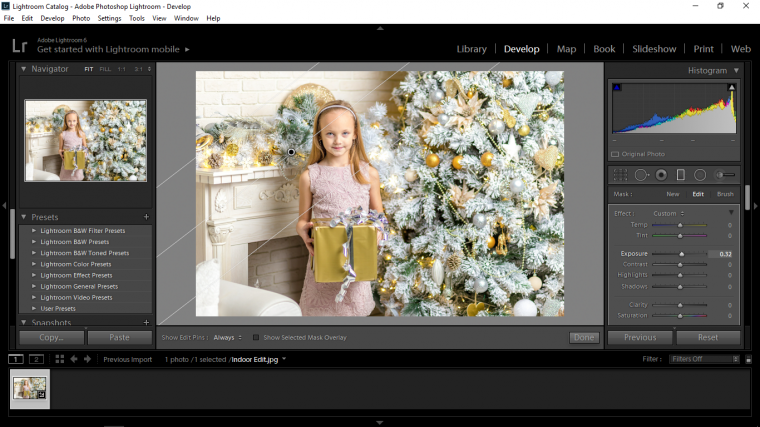Screen dimensions: 760x427
Task: Go back with filmstrip left arrow
Action: tap(74, 359)
